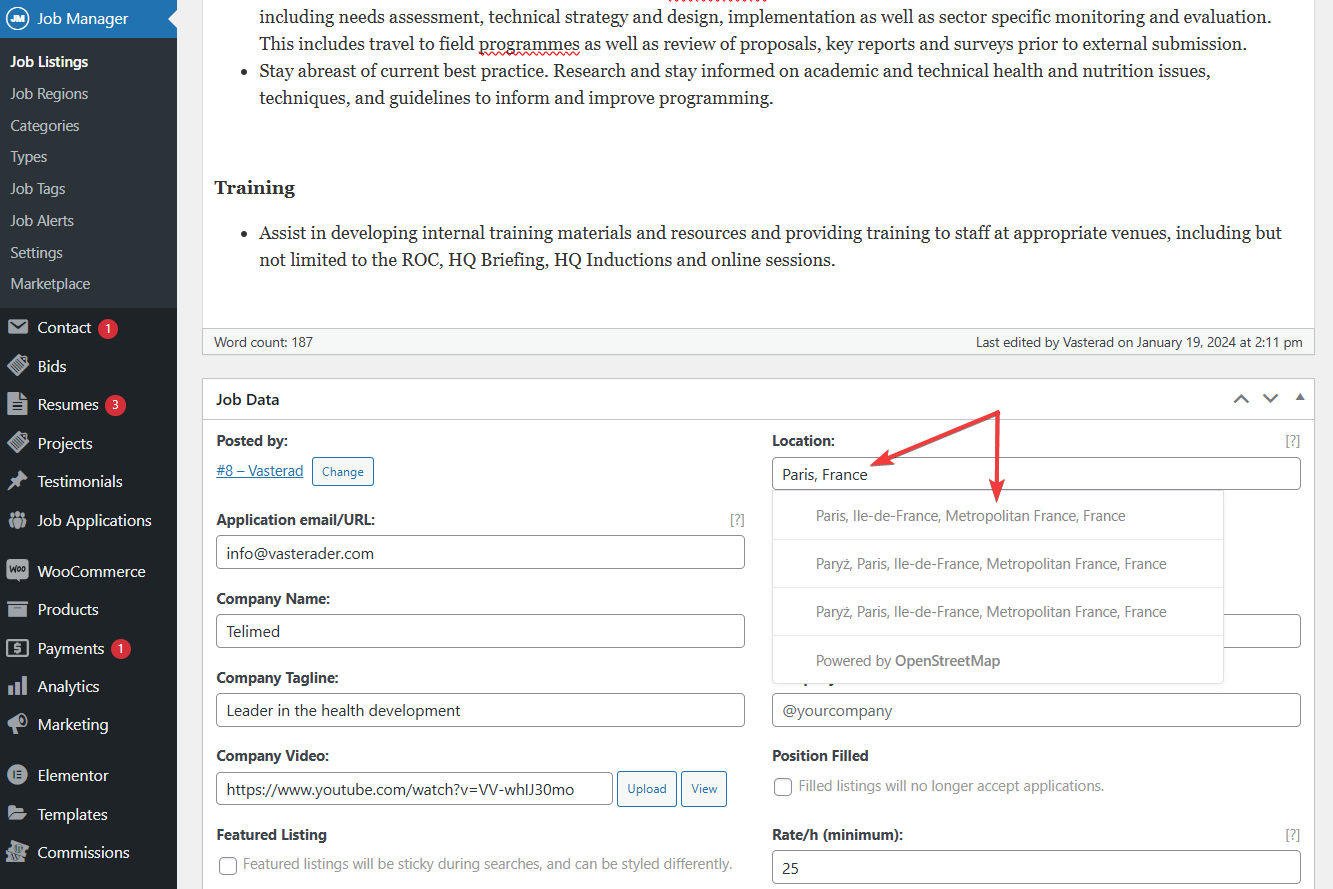
Task: Collapse the Job Data panel
Action: (1300, 398)
